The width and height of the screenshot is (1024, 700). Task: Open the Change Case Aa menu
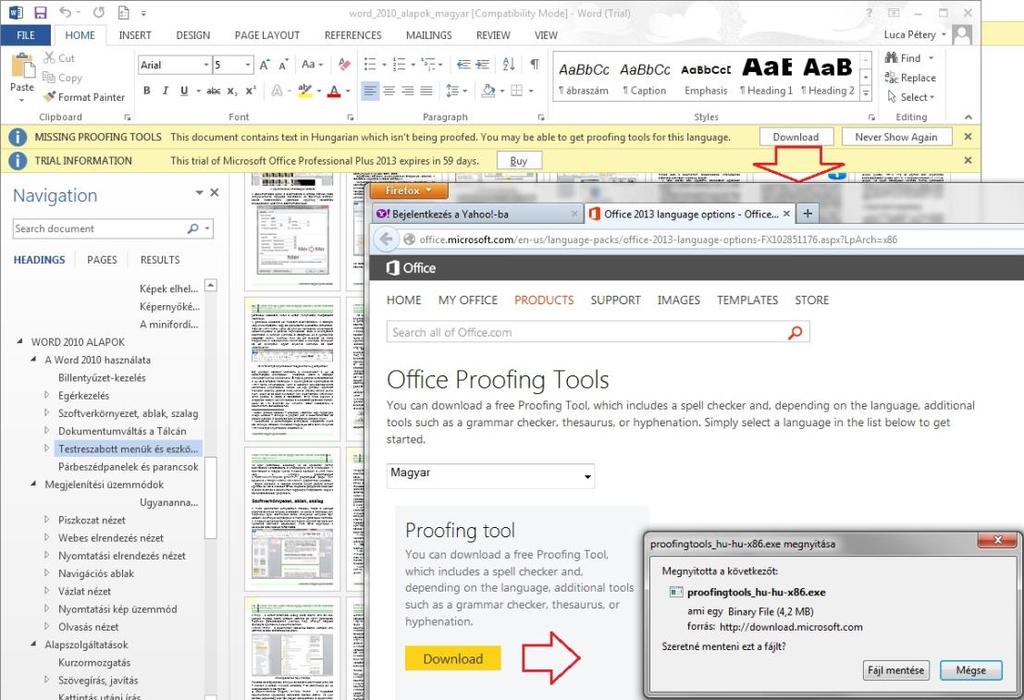pyautogui.click(x=311, y=65)
